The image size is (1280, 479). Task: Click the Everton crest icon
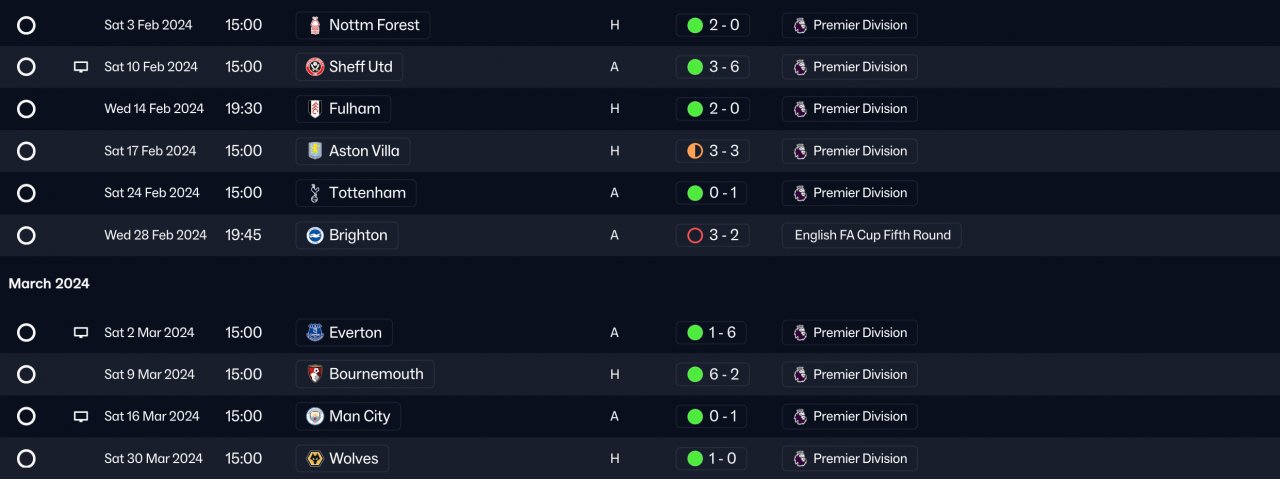click(315, 333)
